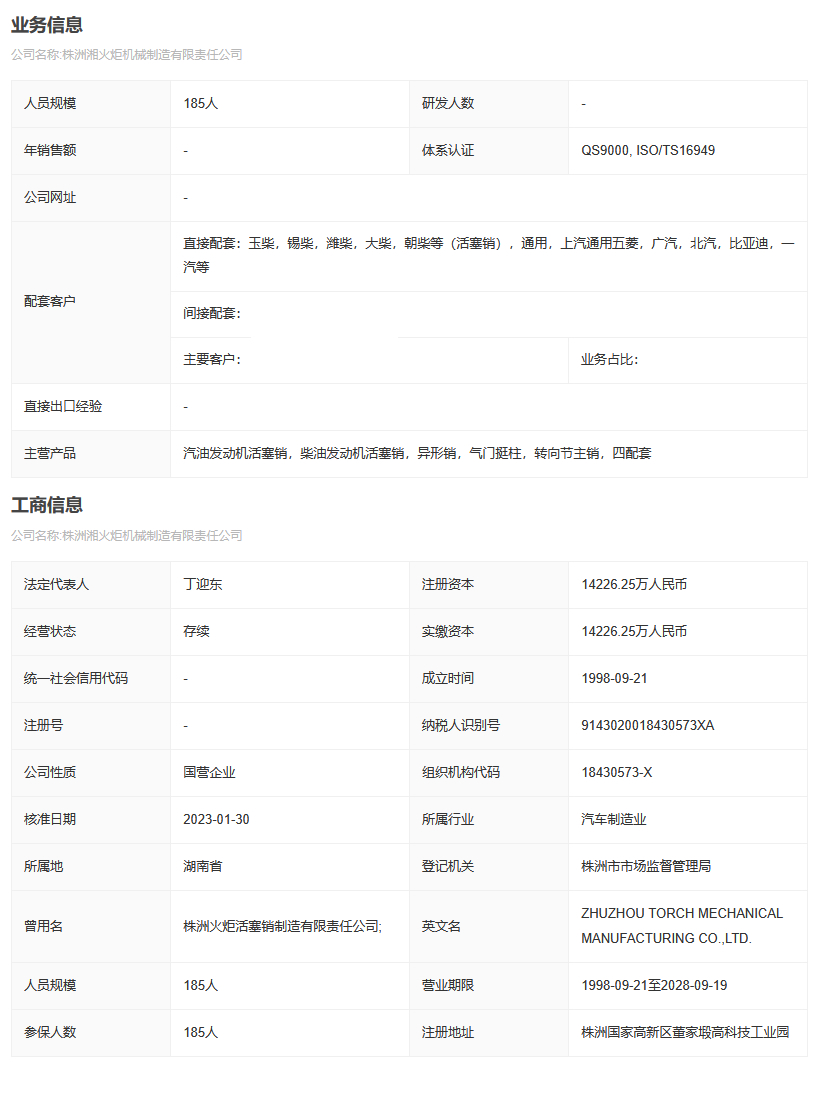Select English name ZHUZHOU TORCH MECHANICAL MANUFACTURING

682,926
